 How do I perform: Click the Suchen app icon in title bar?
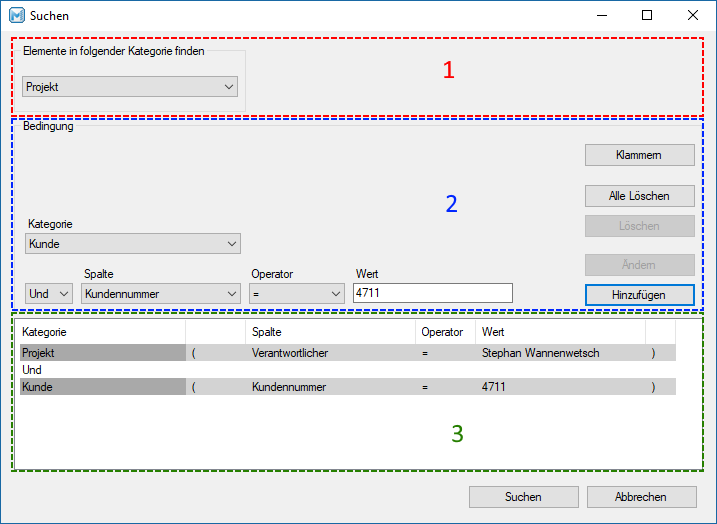click(x=16, y=16)
